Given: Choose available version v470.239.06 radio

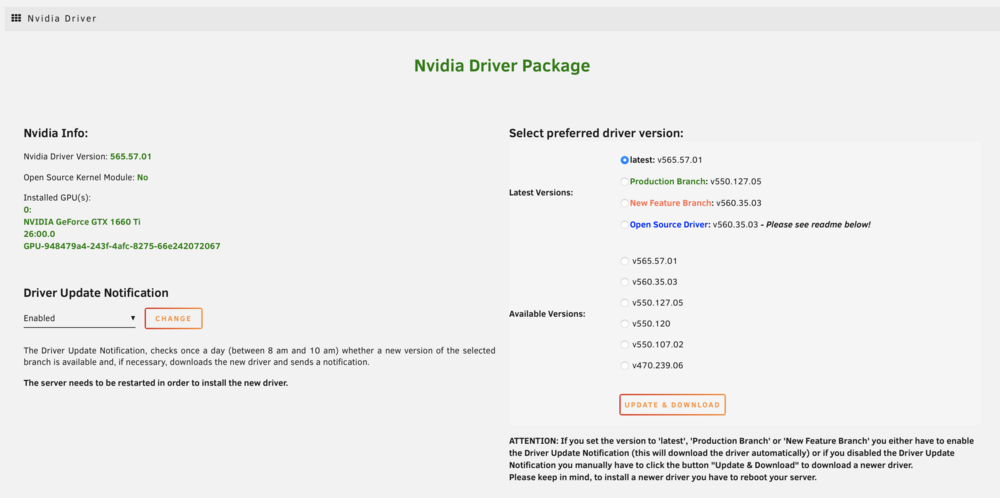Looking at the screenshot, I should click(x=624, y=366).
